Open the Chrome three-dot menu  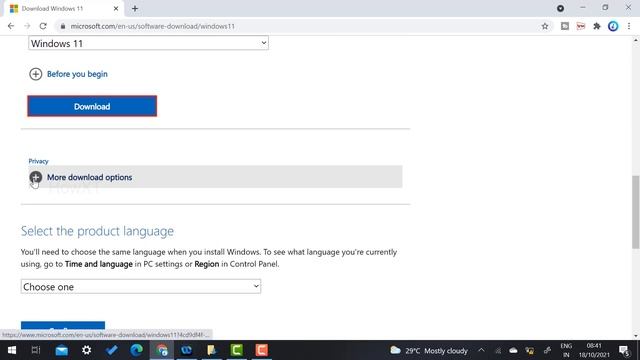point(629,26)
